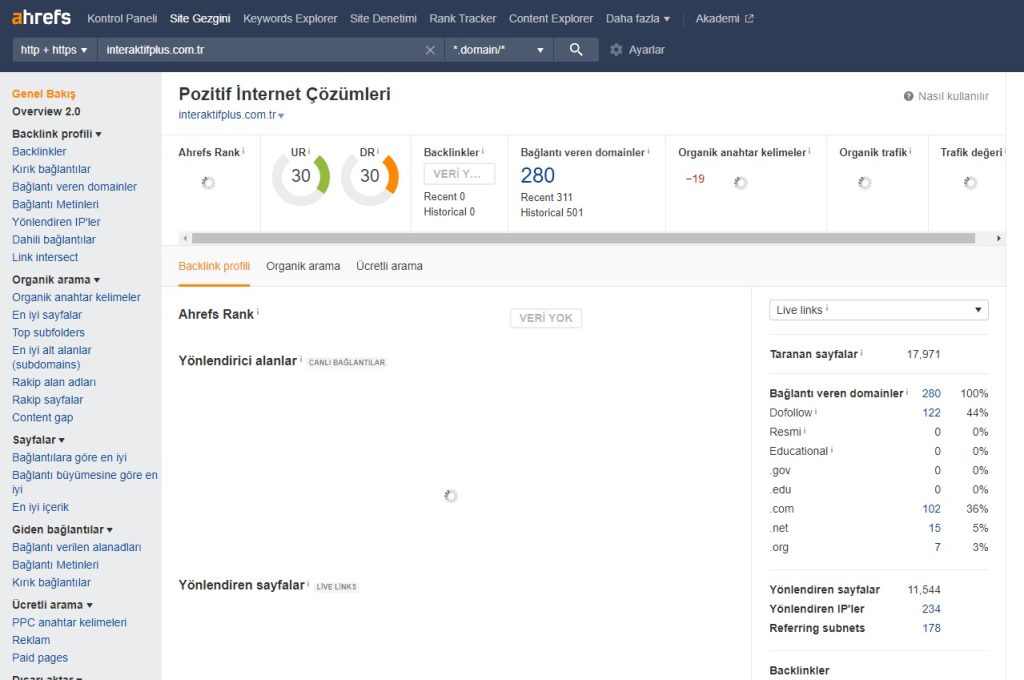The height and width of the screenshot is (680, 1024).
Task: Open Ayarlar settings gear
Action: [x=616, y=50]
